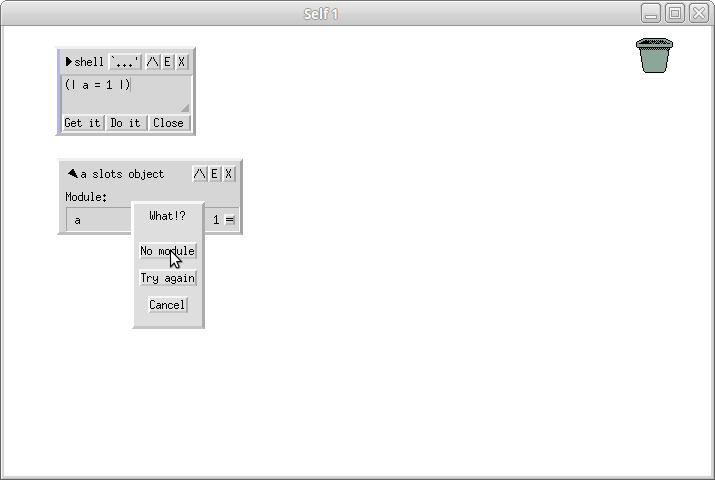The height and width of the screenshot is (480, 715).
Task: Expand the shell outliner triangle
Action: pos(69,62)
